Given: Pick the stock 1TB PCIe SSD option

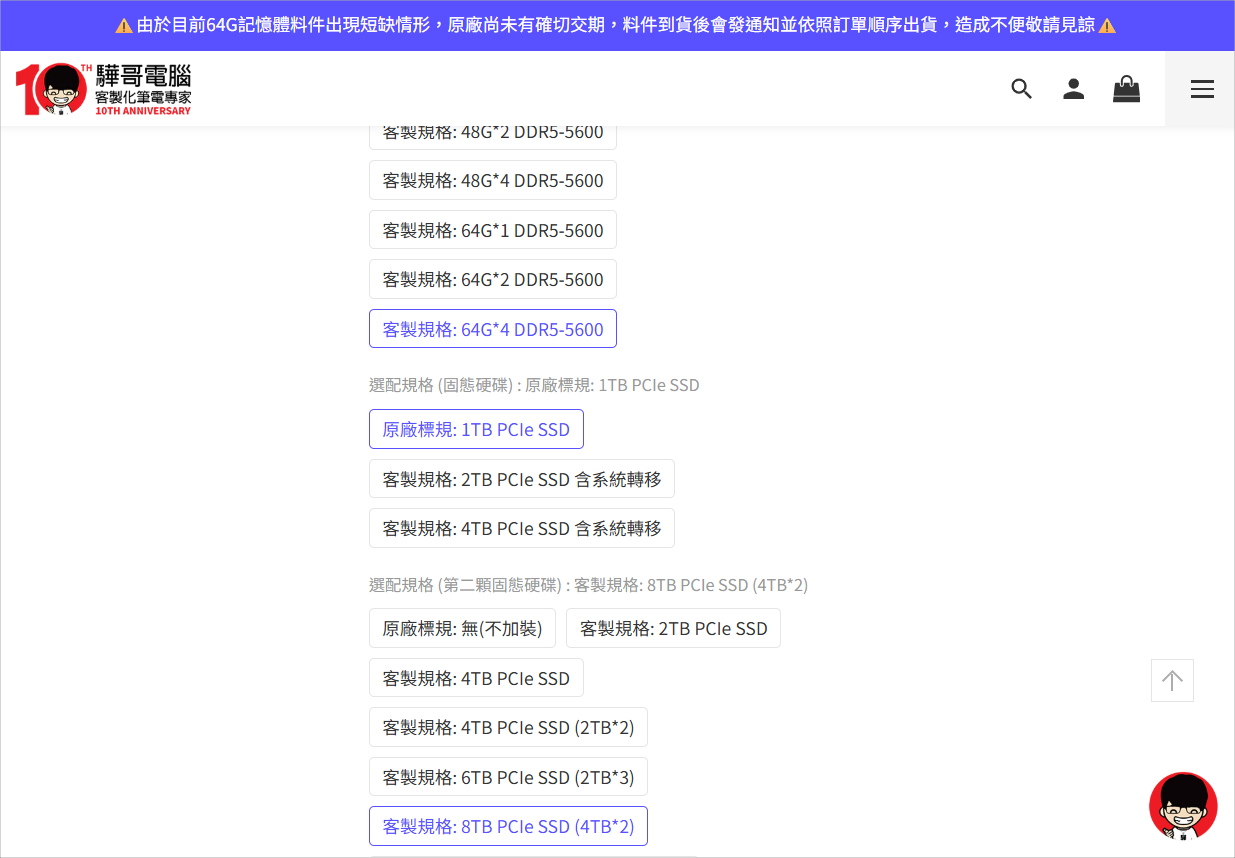Looking at the screenshot, I should 476,429.
